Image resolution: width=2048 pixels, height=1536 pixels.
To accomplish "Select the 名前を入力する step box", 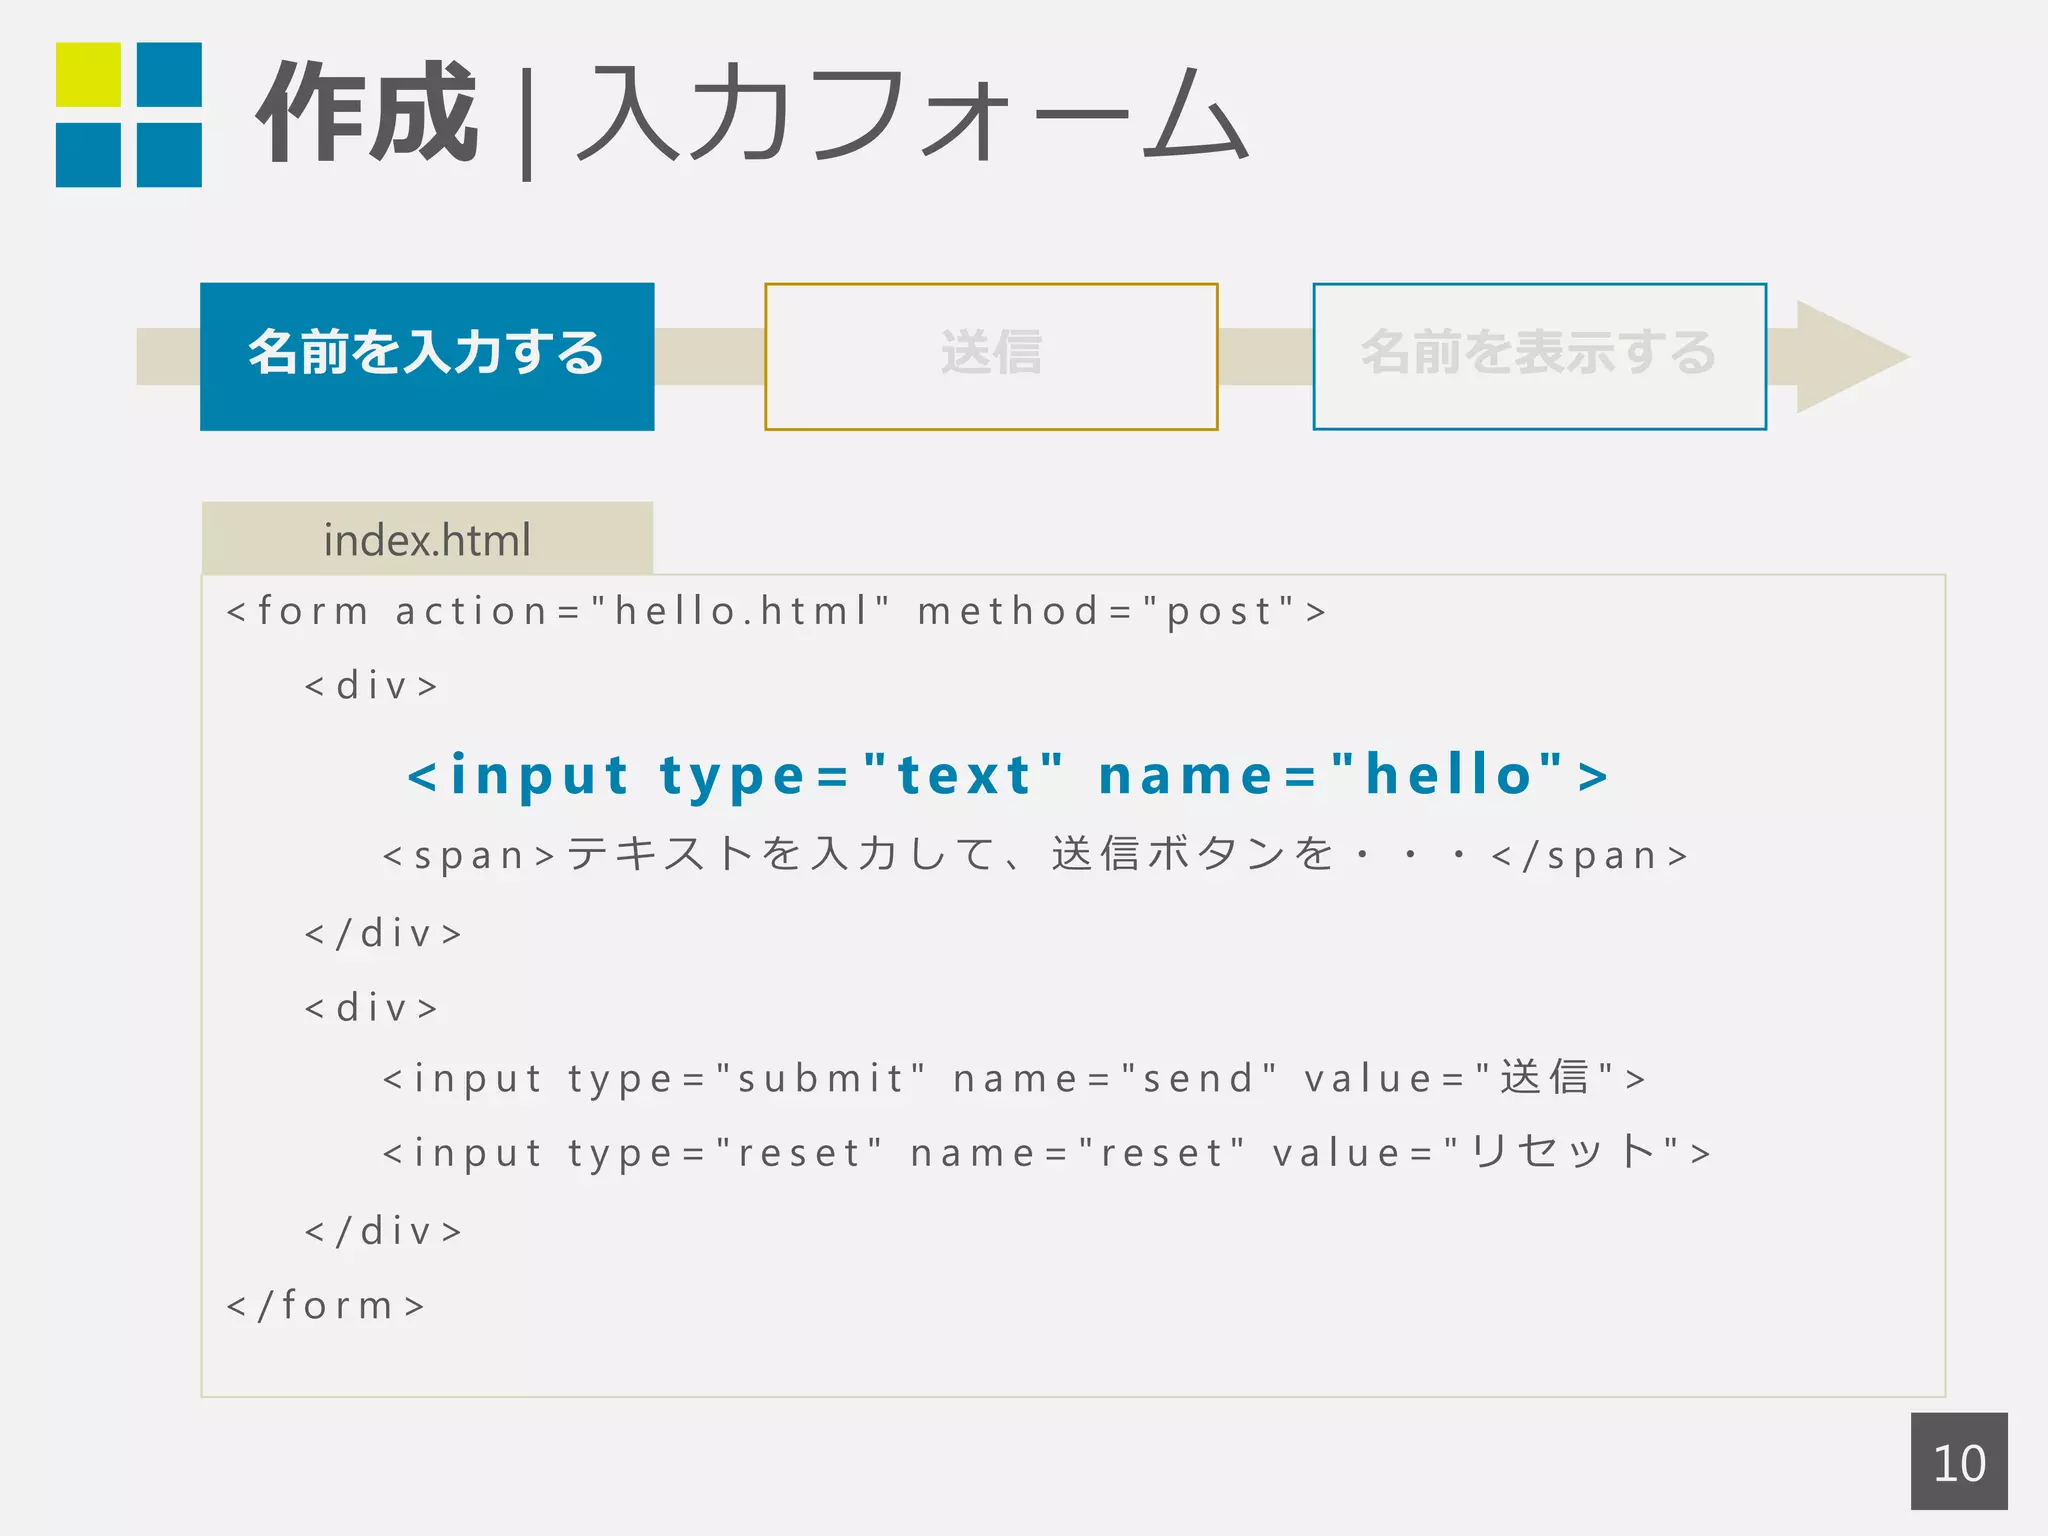I will tap(427, 356).
